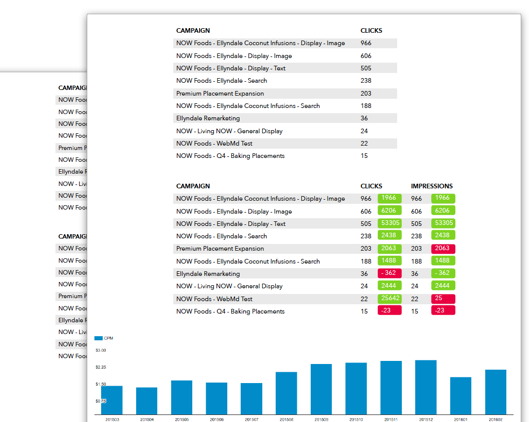Select the 201506 bar in the CPM chart
The height and width of the screenshot is (422, 529).
[217, 398]
